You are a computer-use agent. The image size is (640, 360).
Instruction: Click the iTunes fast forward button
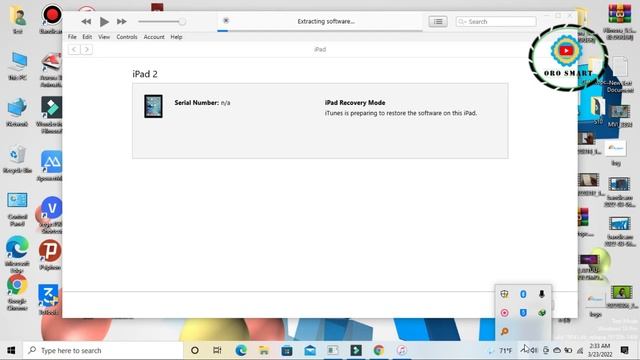point(122,22)
